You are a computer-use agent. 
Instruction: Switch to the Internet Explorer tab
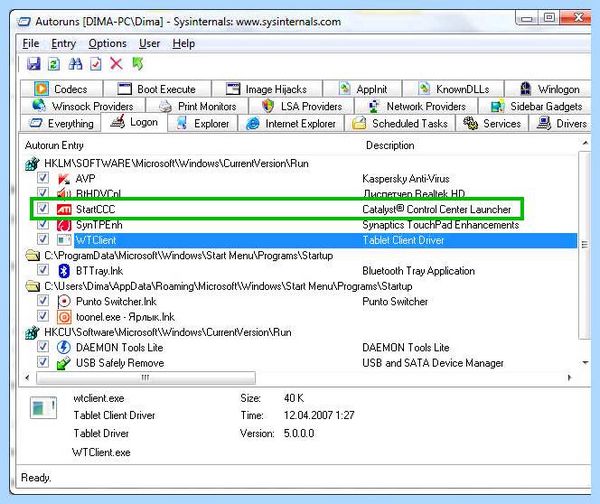click(x=291, y=124)
